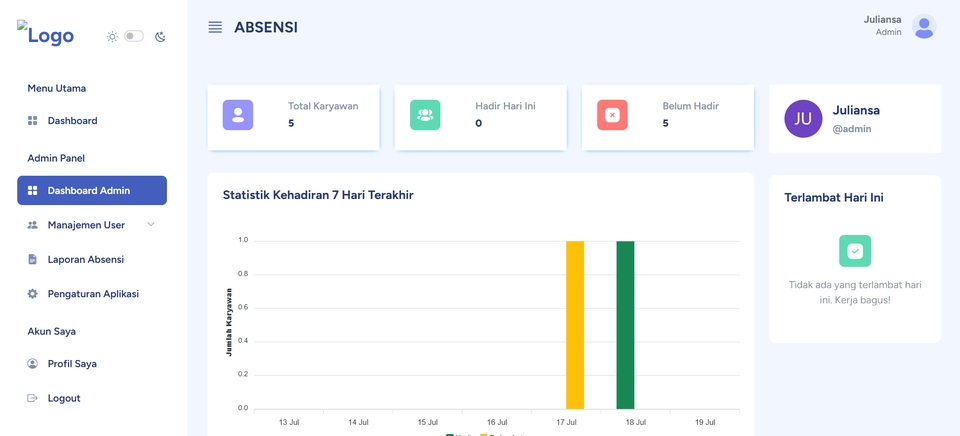The width and height of the screenshot is (960, 436).
Task: Open Manajemen User submenu
Action: pyautogui.click(x=92, y=225)
